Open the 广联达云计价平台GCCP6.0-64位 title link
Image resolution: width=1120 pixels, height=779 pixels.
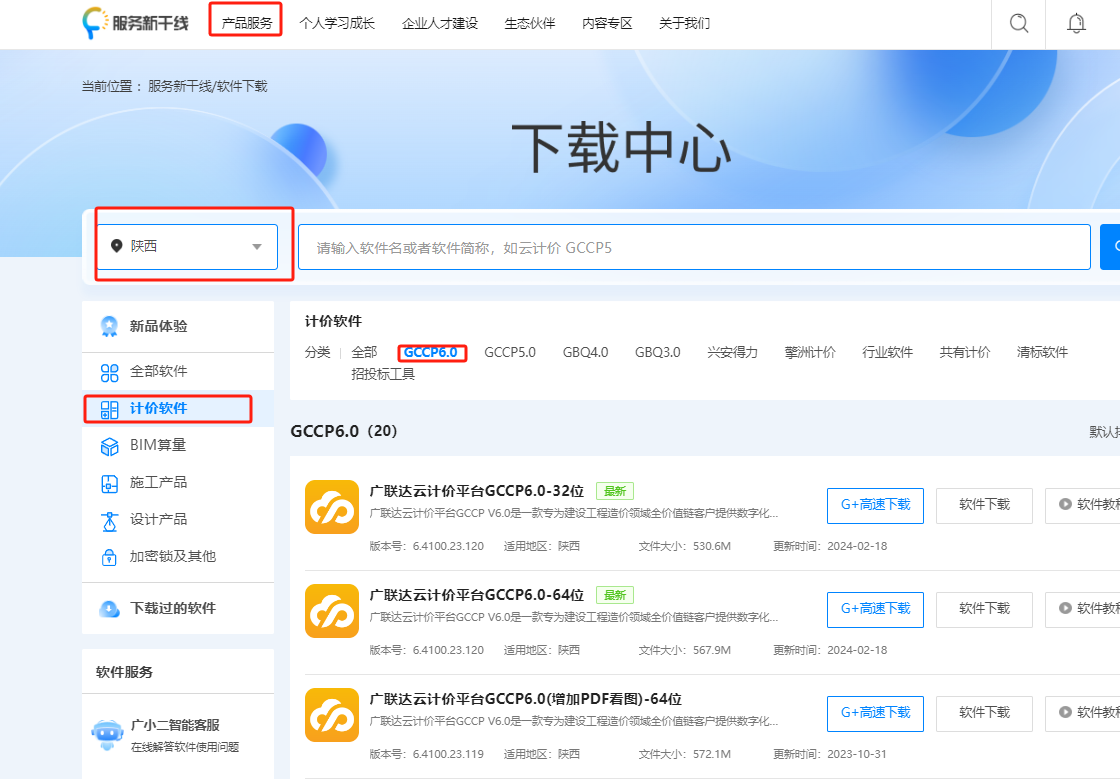pos(476,595)
